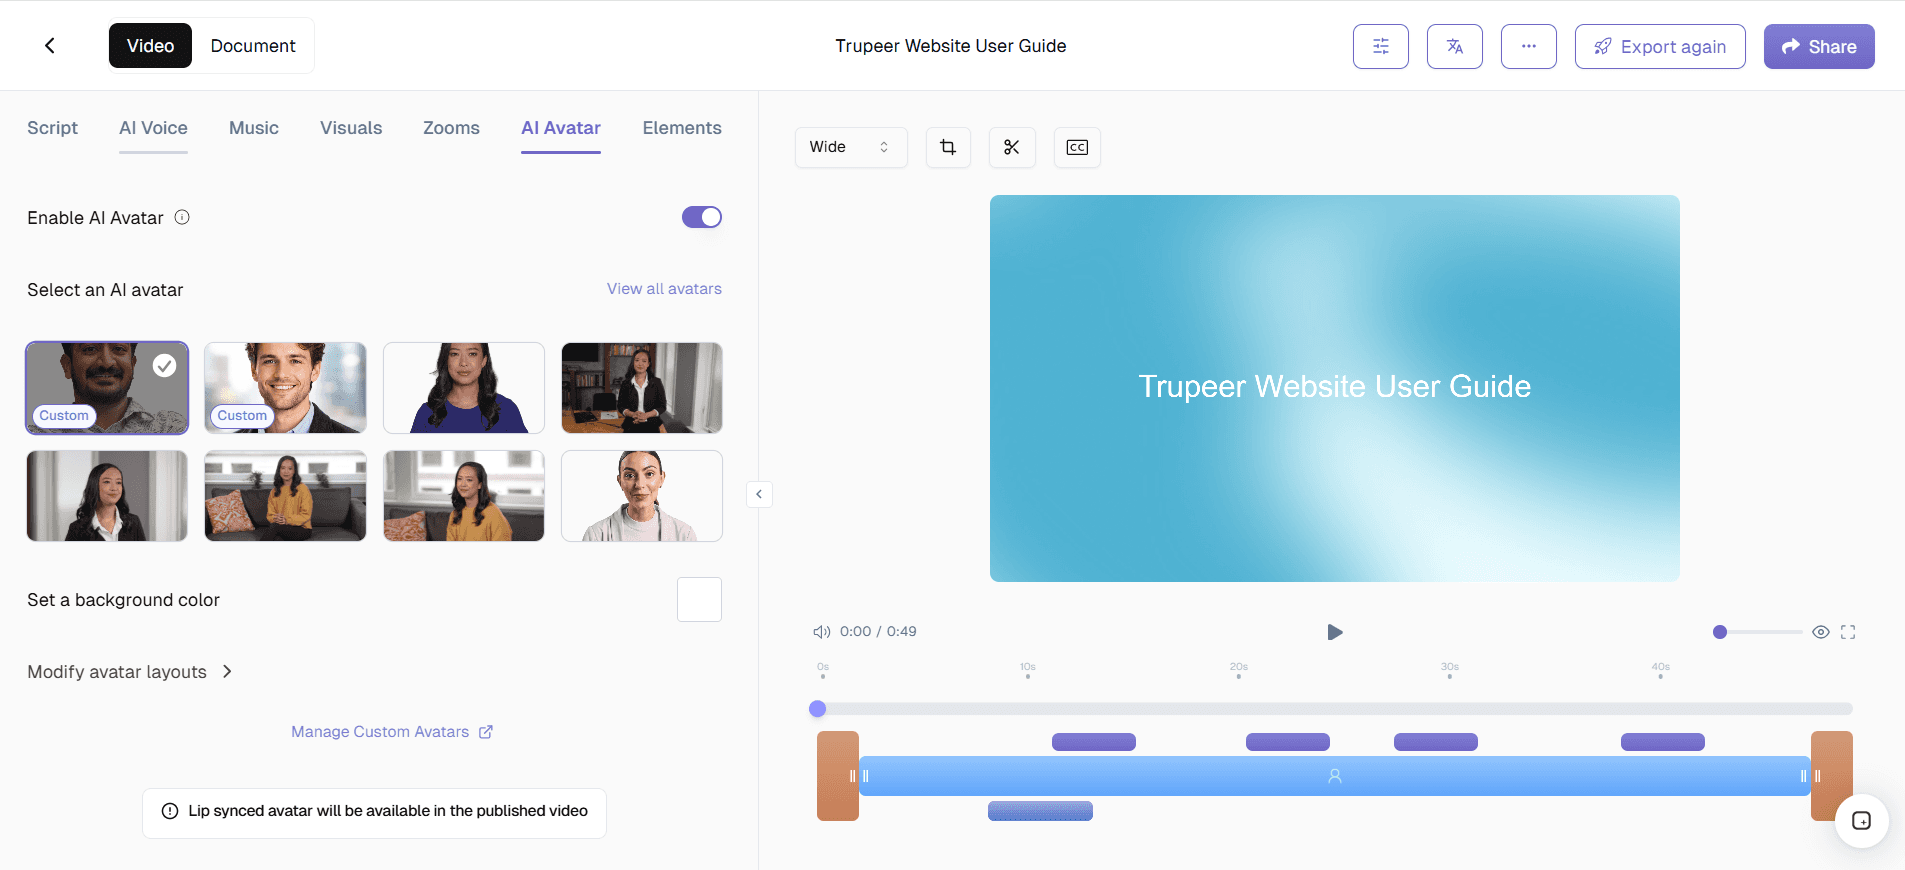Toggle closed captions CC button

(x=1077, y=147)
